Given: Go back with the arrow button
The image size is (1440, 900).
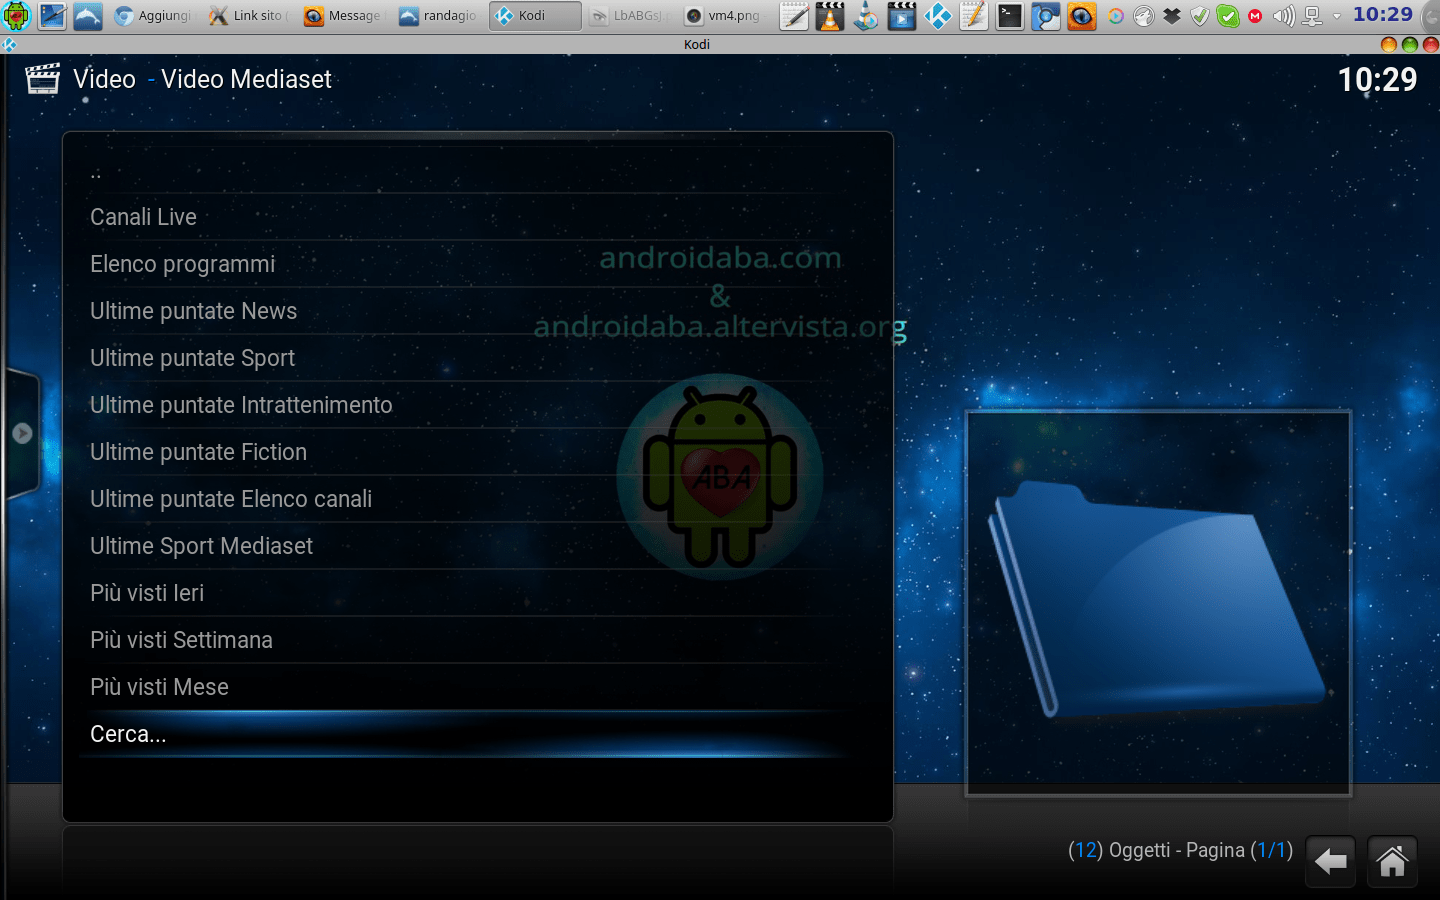Looking at the screenshot, I should [x=1331, y=861].
